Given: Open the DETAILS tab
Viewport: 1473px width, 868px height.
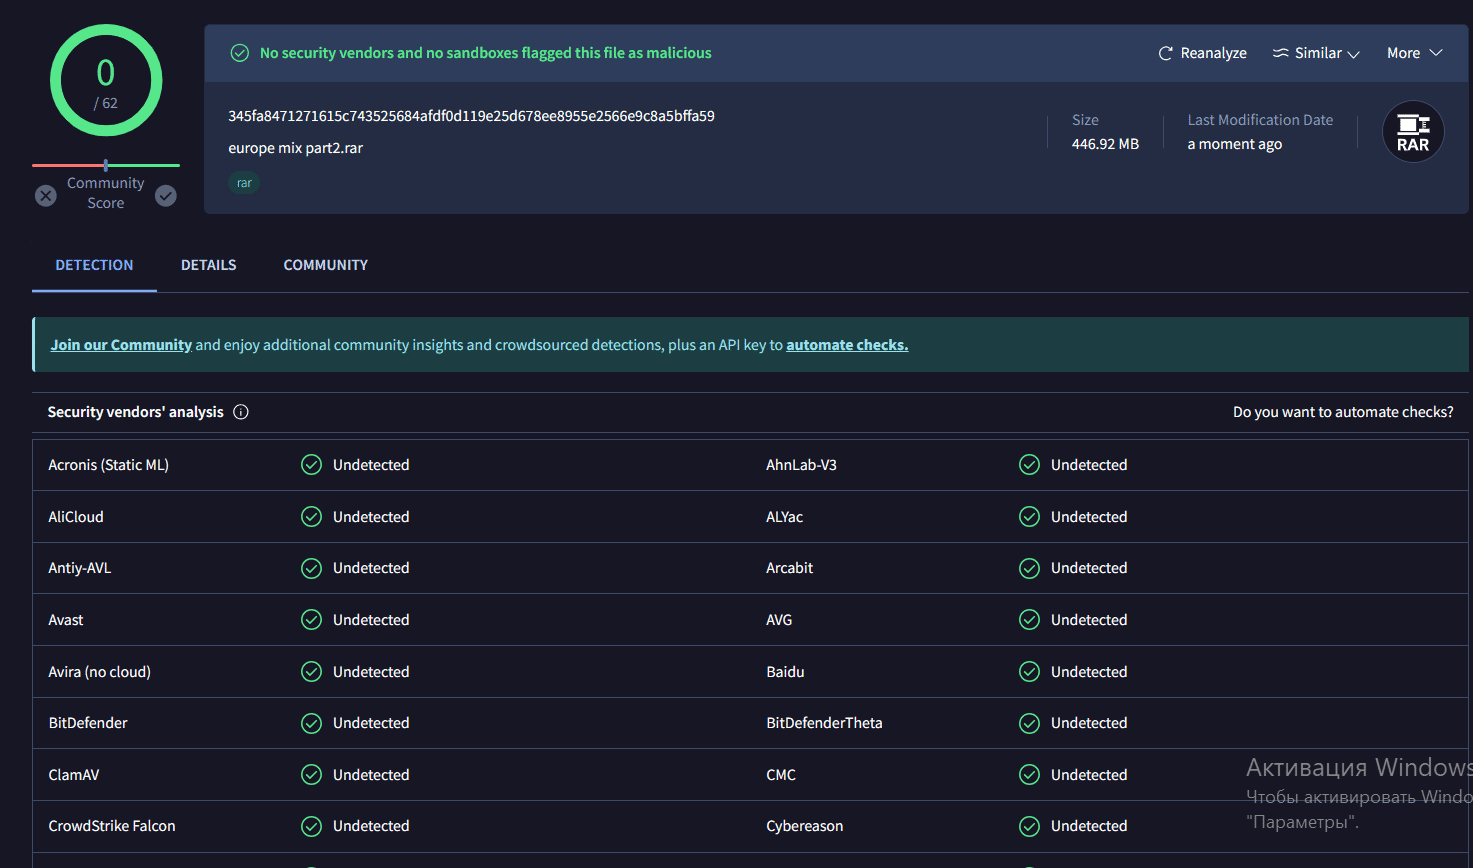Looking at the screenshot, I should (x=209, y=265).
